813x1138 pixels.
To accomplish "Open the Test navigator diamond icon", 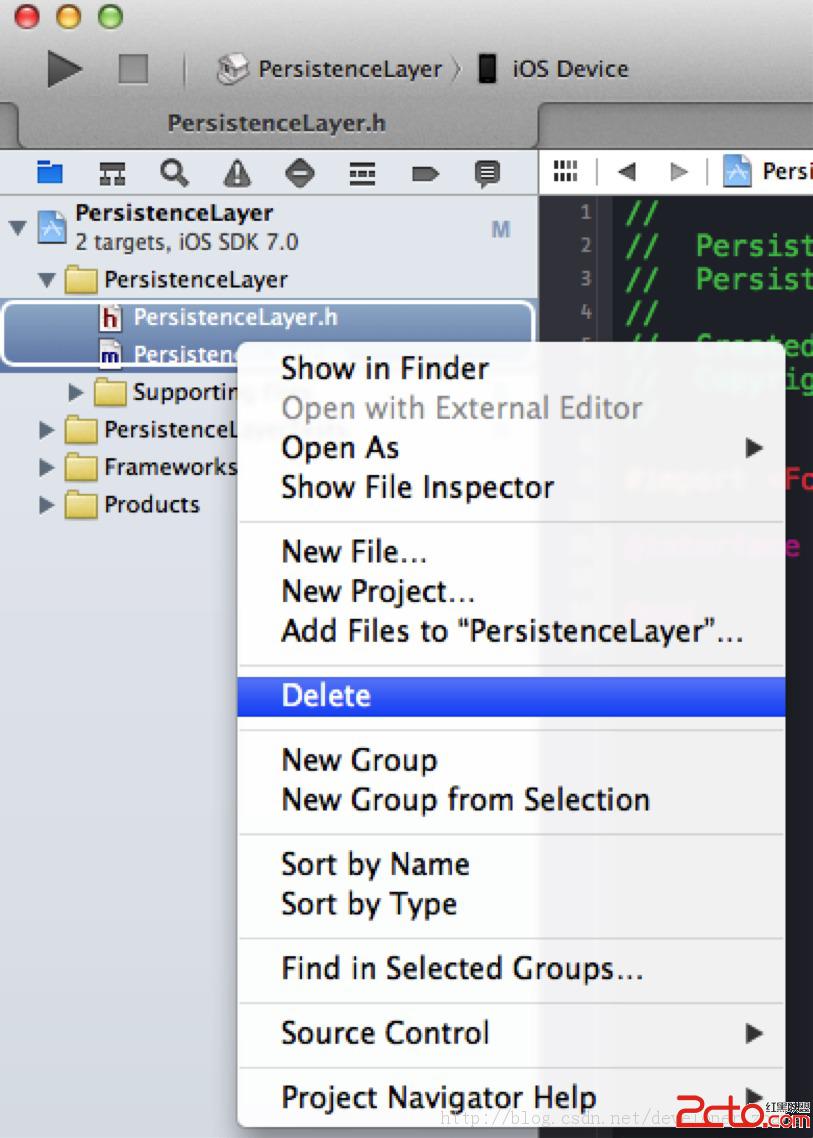I will pos(299,173).
